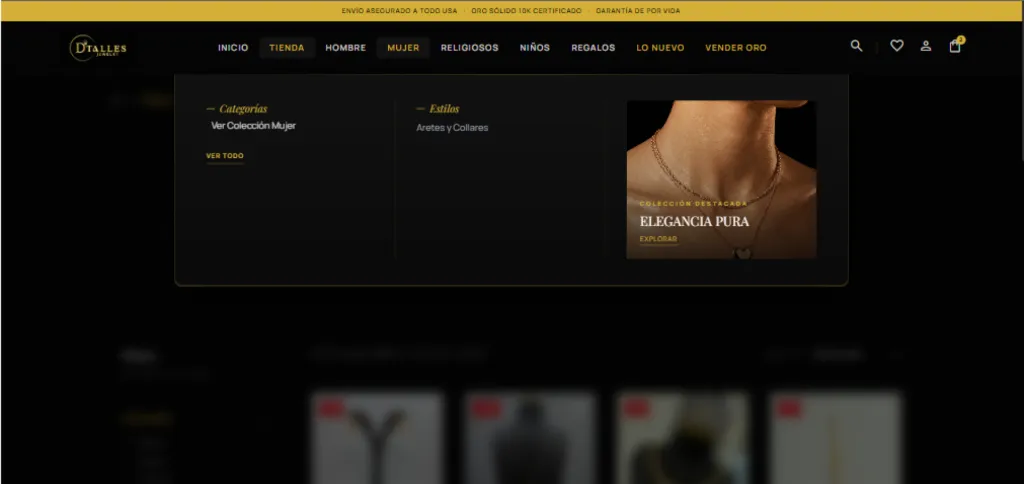
Task: Open the user account icon
Action: [x=926, y=46]
